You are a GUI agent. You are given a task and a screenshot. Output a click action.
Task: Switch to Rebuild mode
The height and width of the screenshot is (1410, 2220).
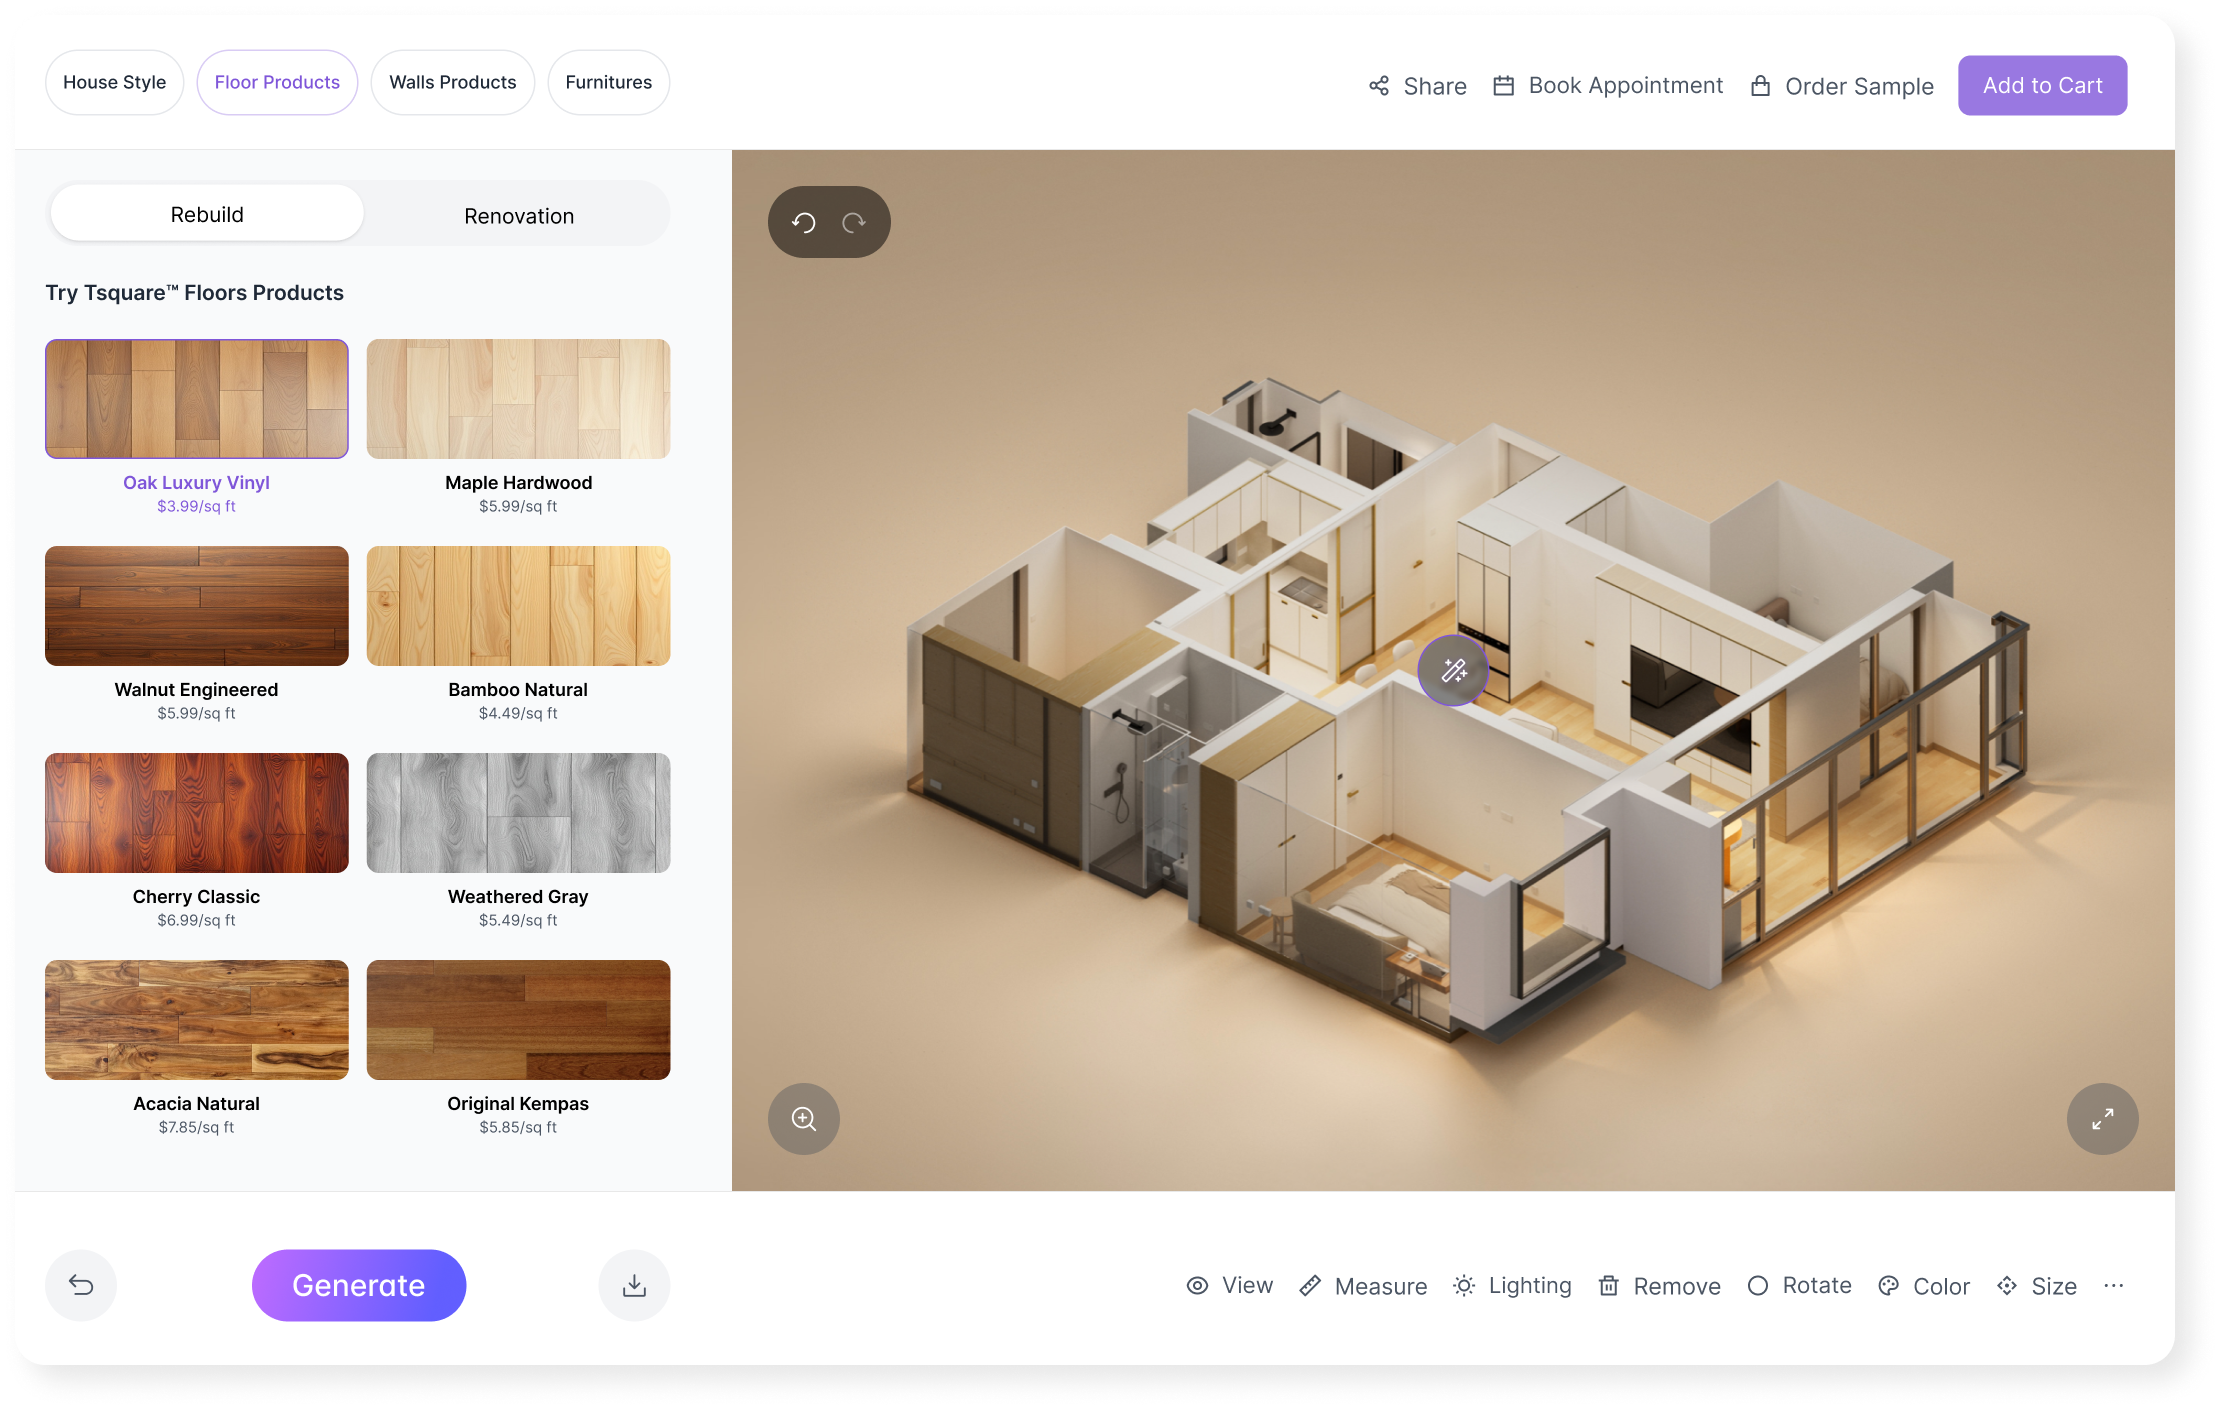207,214
